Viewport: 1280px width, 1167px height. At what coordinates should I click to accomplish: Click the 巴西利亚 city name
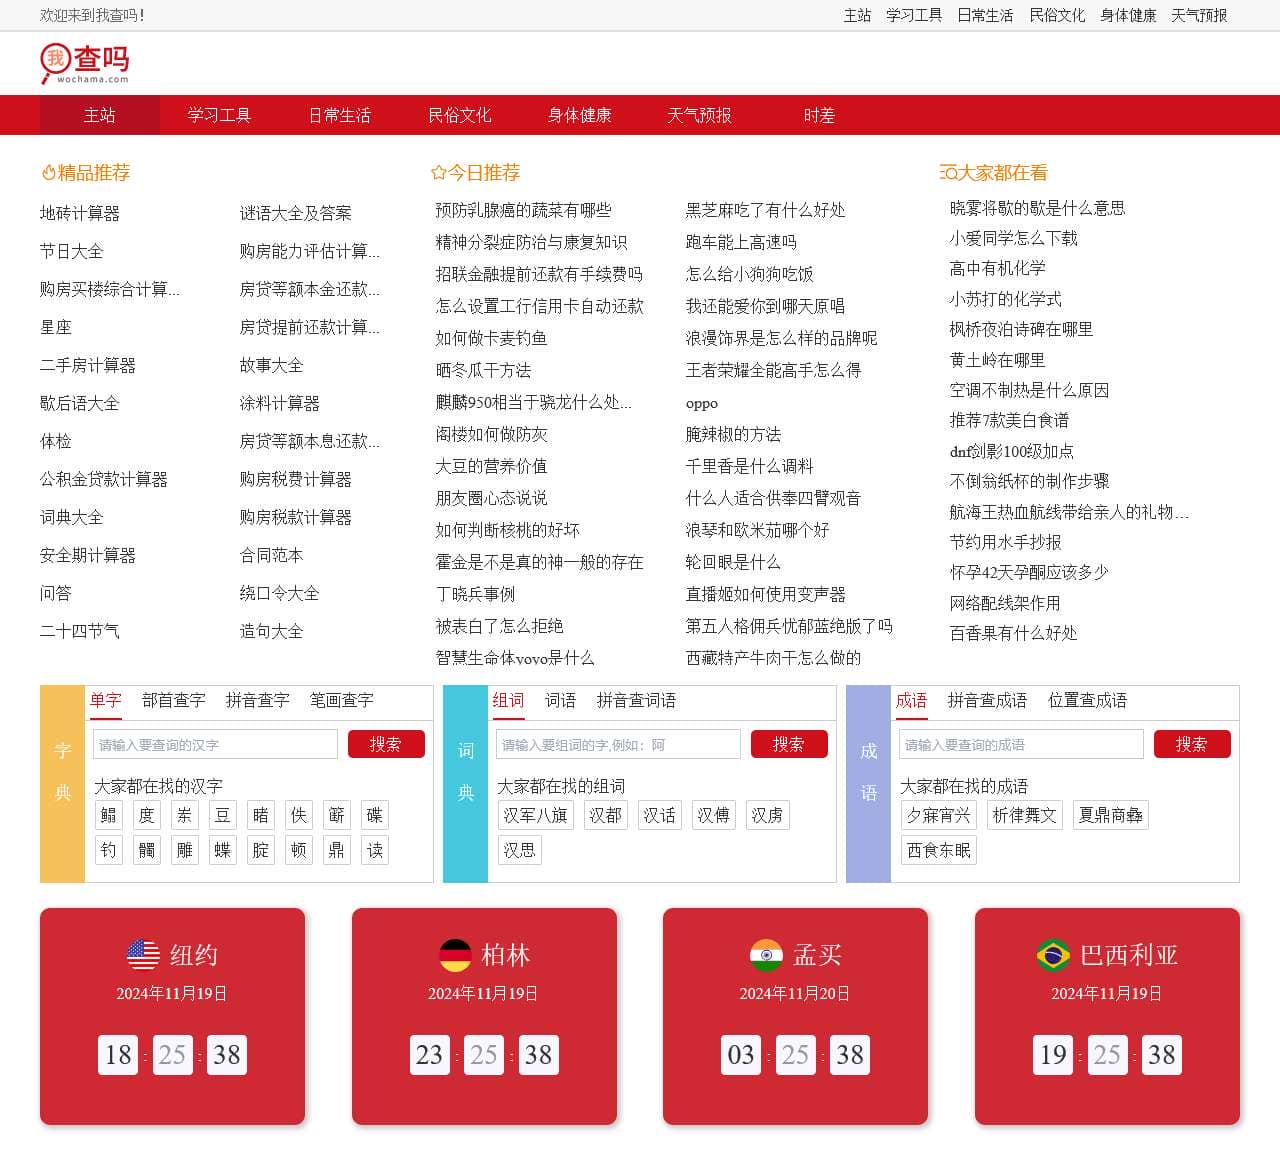coord(1130,955)
